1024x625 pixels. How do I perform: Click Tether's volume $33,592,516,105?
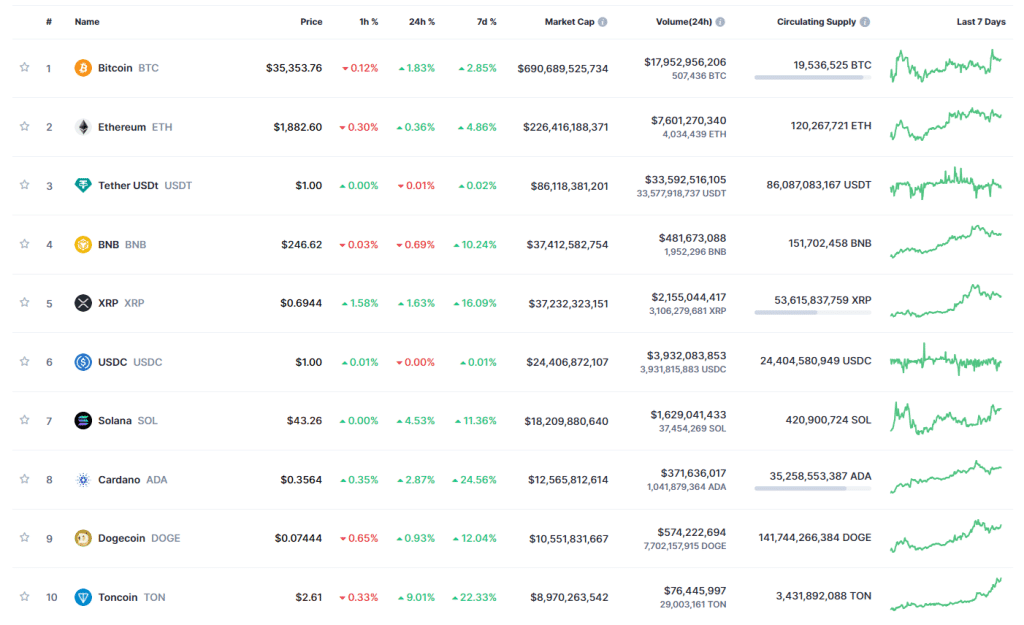pyautogui.click(x=685, y=180)
